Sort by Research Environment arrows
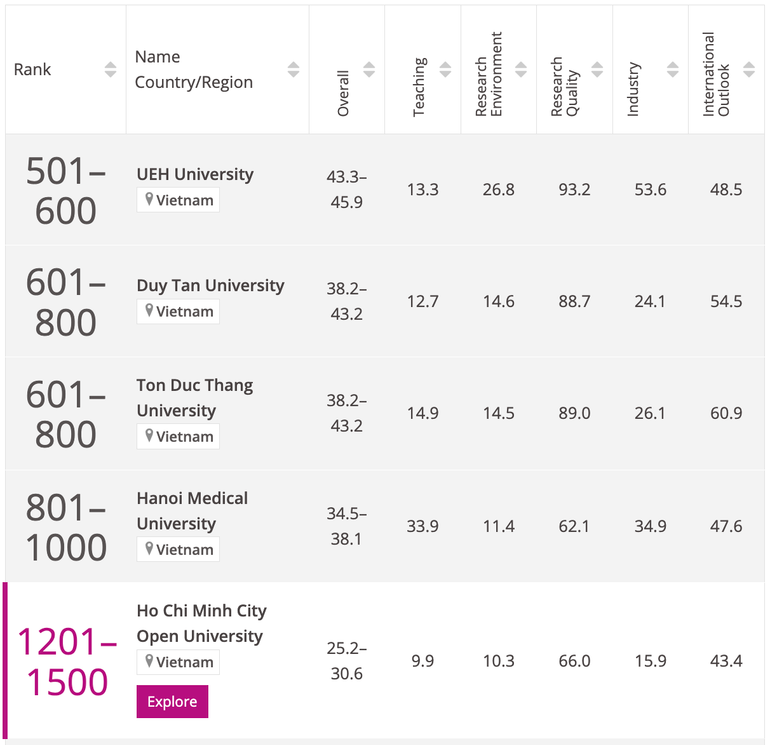 coord(521,70)
